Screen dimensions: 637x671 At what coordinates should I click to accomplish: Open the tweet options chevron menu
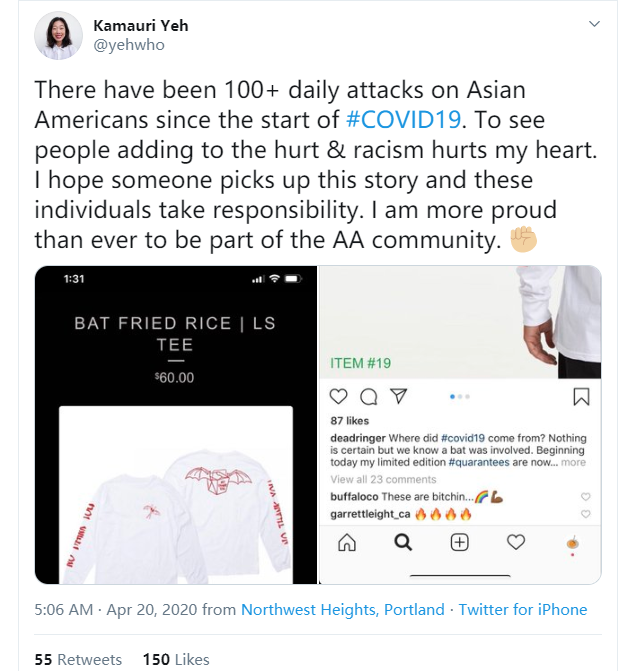(x=595, y=23)
